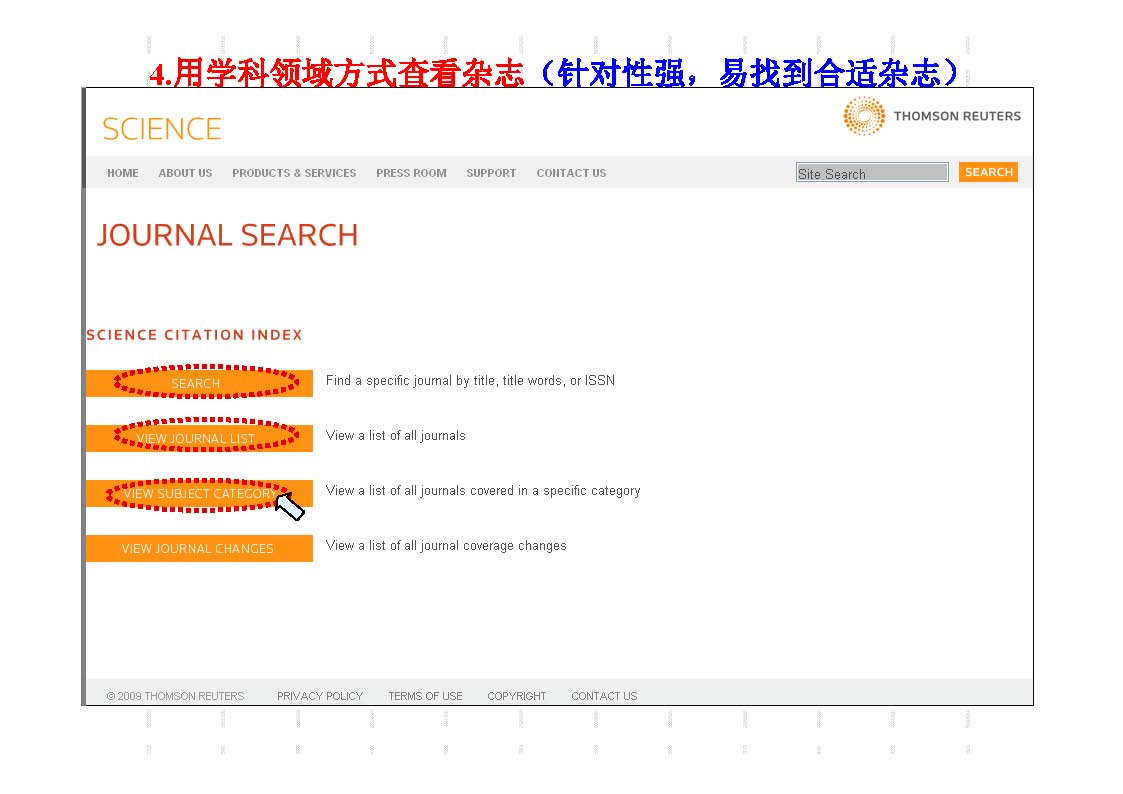Open the SUPPORT navigation item
This screenshot has width=1123, height=794.
pyautogui.click(x=491, y=173)
